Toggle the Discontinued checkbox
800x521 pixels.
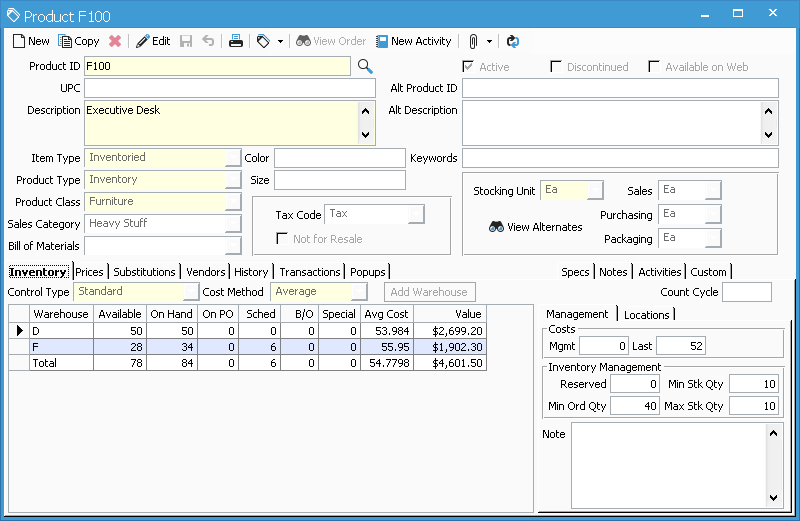pyautogui.click(x=556, y=67)
